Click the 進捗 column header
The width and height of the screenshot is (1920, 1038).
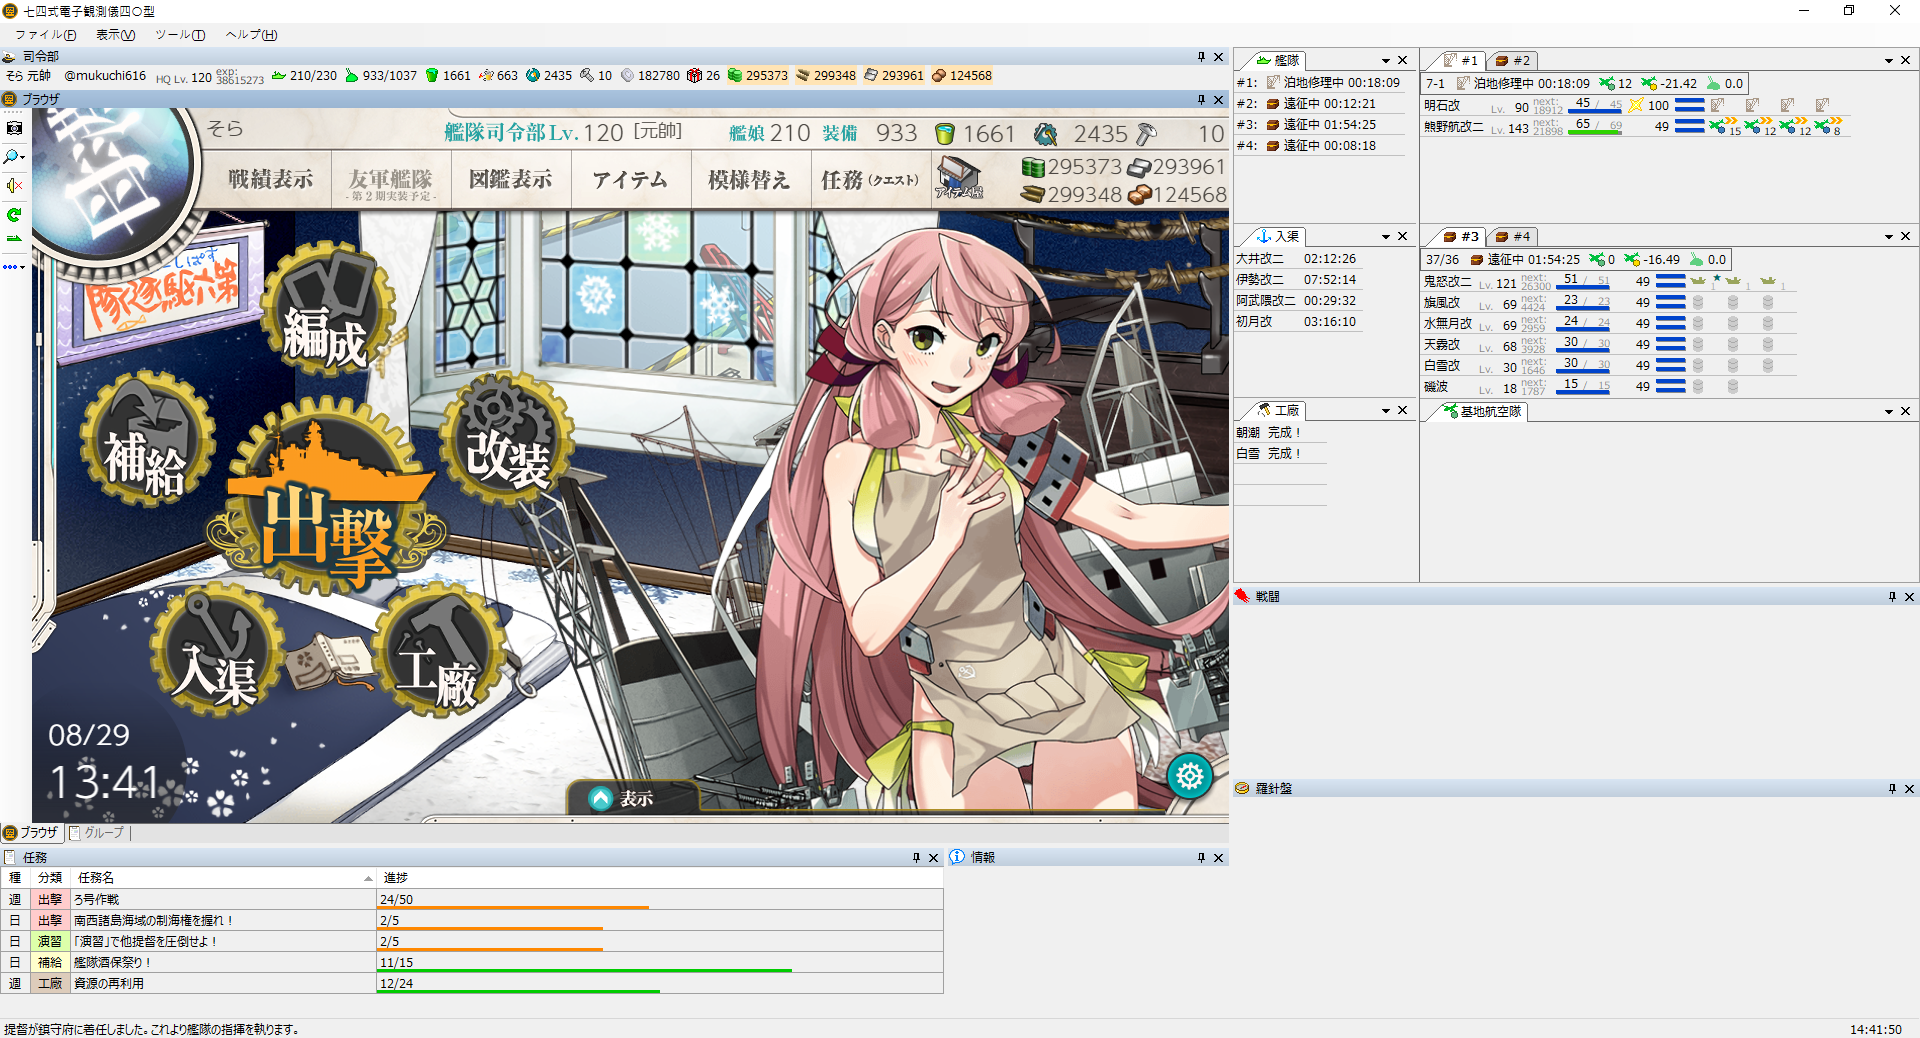[659, 878]
